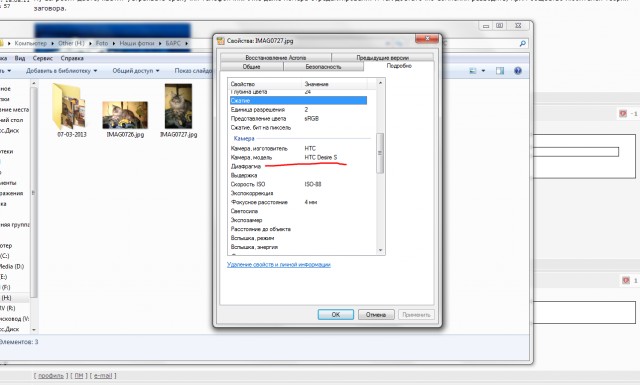Click the Other (H:) breadcrumb segment

[71, 43]
